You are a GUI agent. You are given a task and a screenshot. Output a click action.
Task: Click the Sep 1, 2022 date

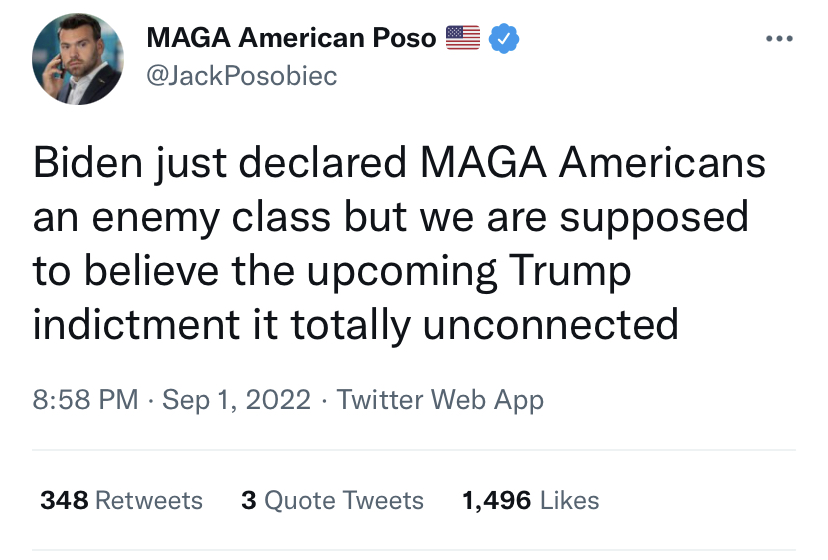tap(235, 401)
